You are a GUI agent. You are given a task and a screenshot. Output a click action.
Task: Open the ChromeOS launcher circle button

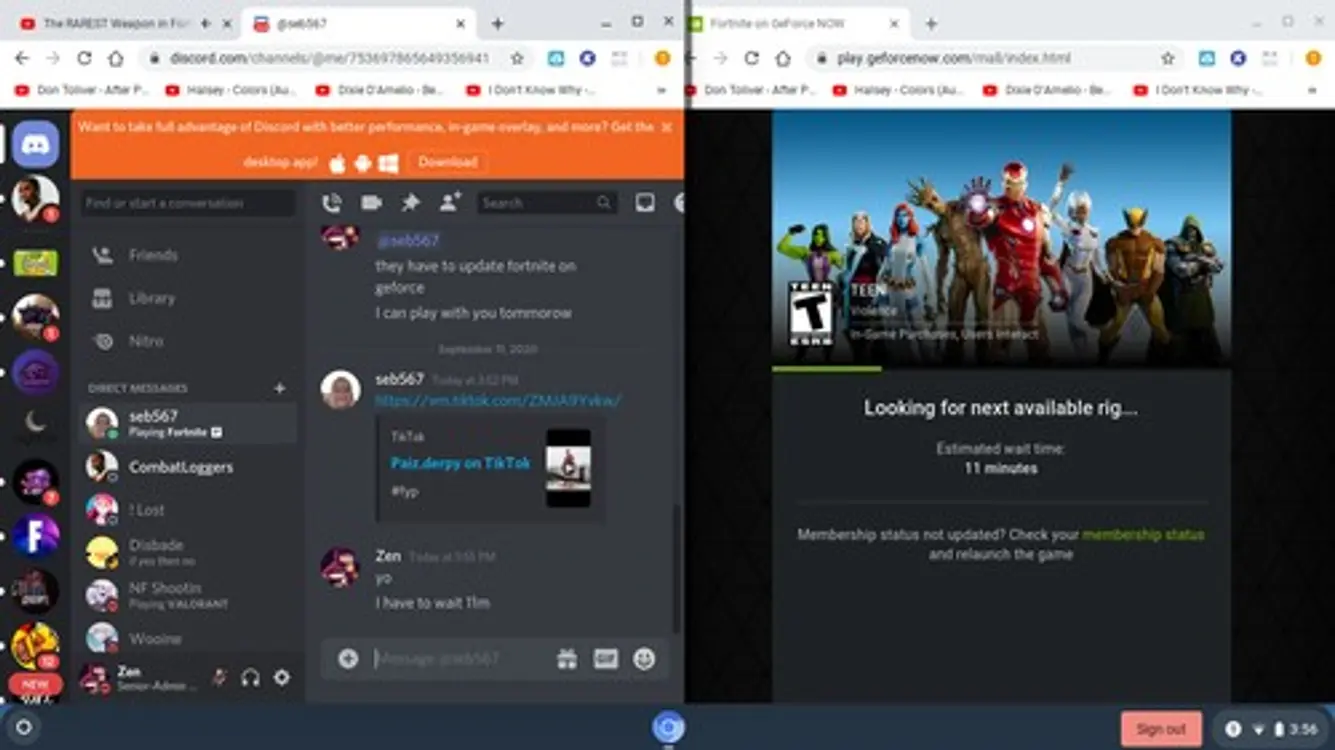click(24, 728)
